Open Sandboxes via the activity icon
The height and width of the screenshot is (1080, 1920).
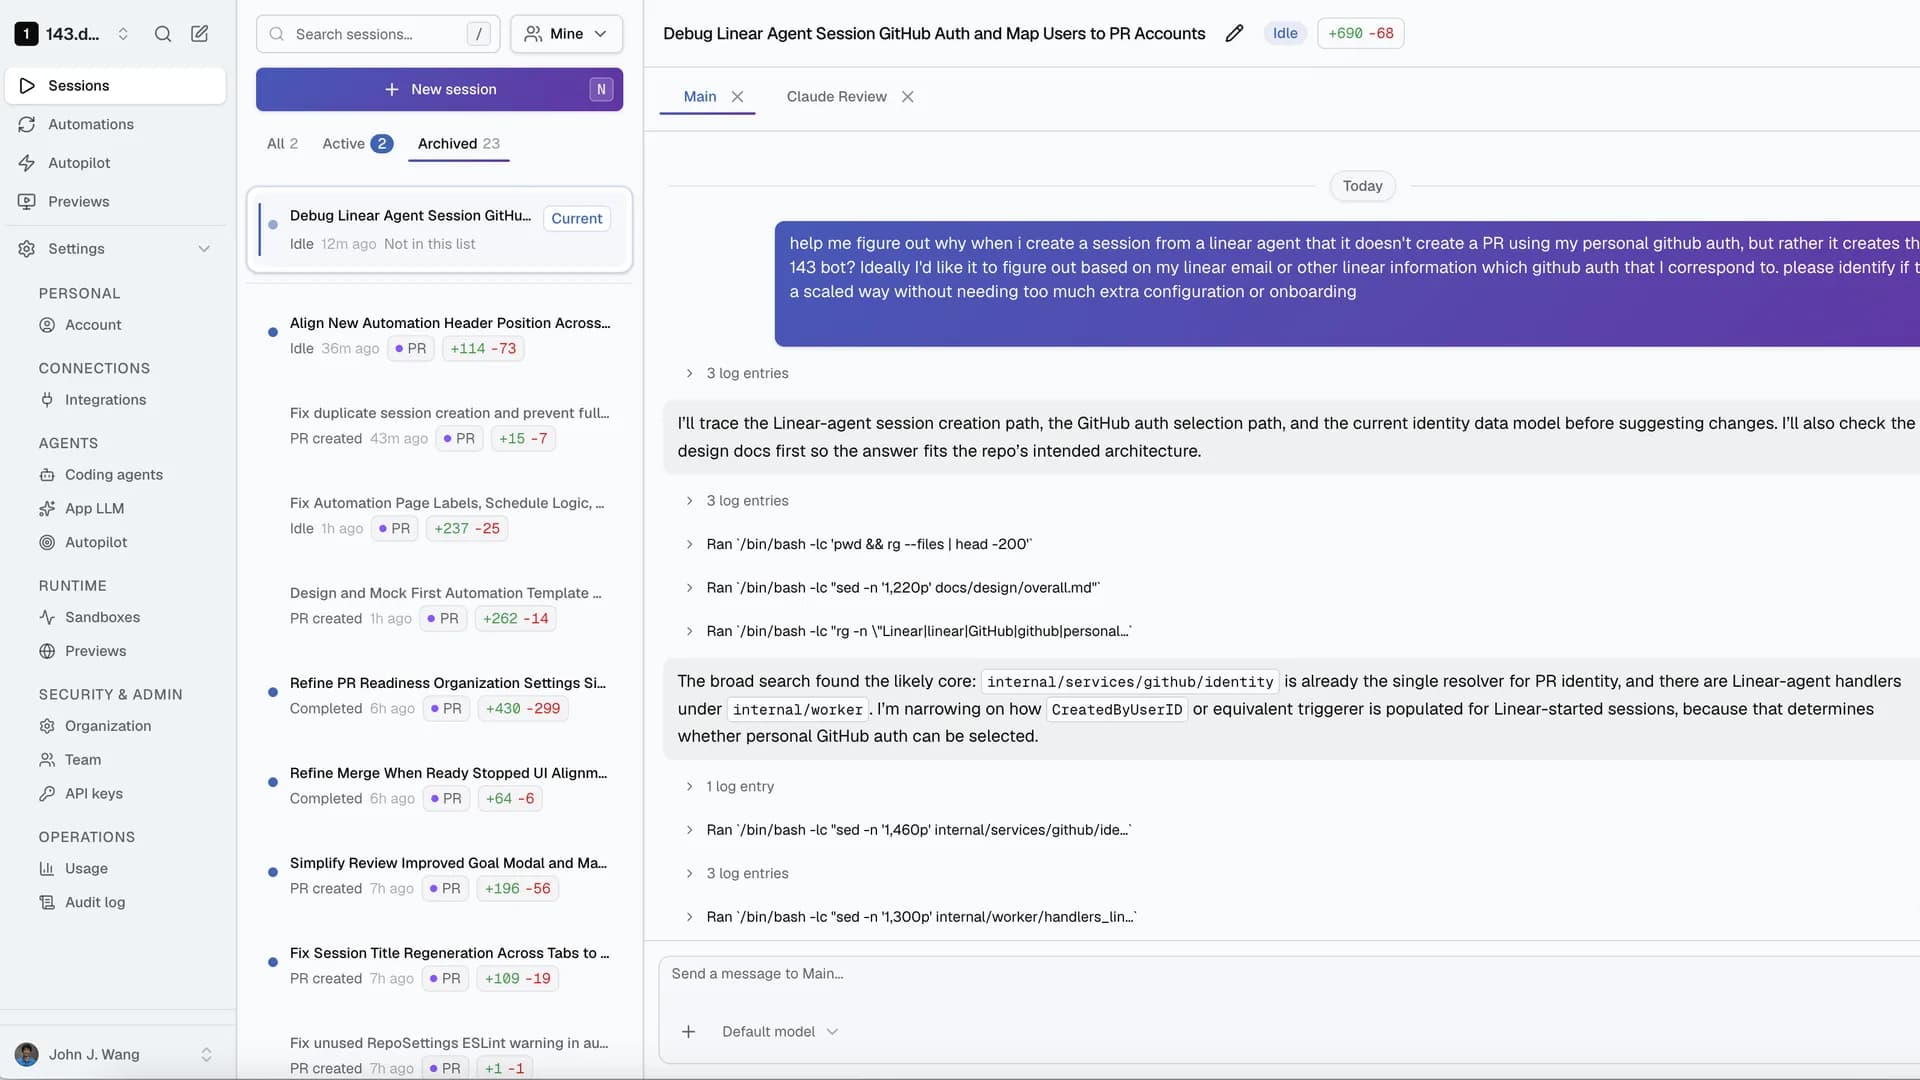pyautogui.click(x=47, y=618)
